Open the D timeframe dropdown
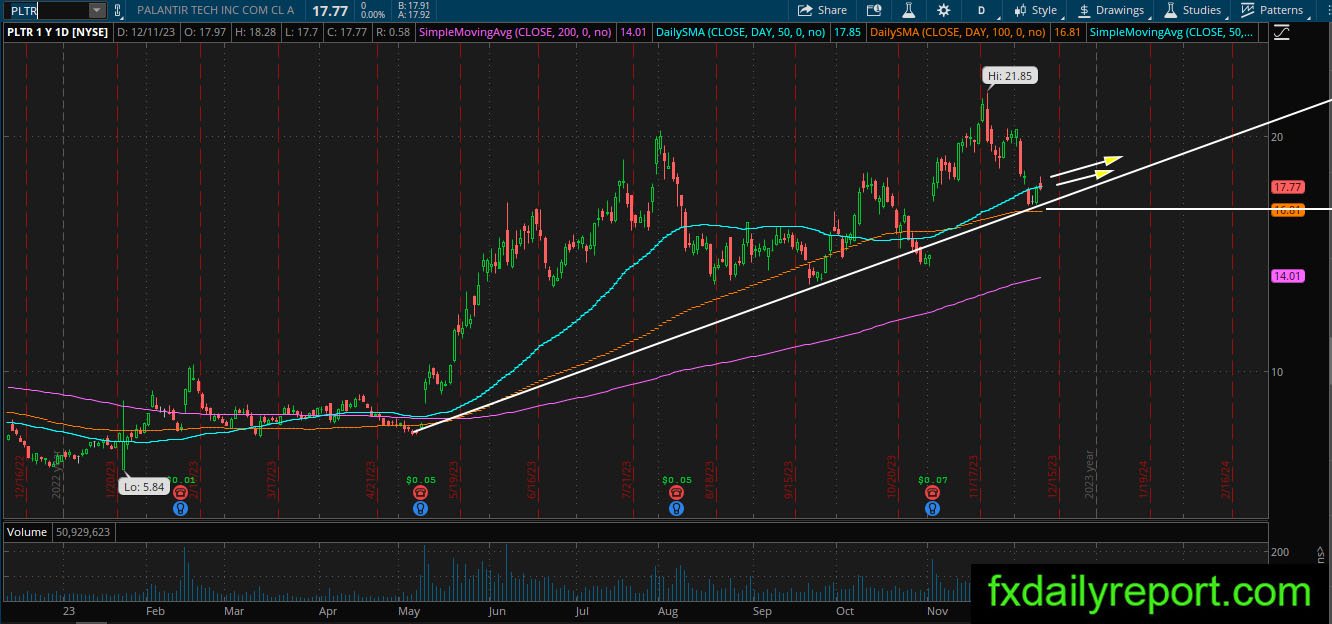1332x624 pixels. coord(981,10)
